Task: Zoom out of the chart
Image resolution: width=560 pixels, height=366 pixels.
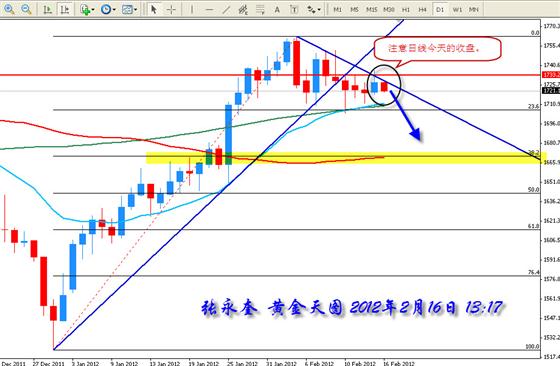Action: click(26, 9)
